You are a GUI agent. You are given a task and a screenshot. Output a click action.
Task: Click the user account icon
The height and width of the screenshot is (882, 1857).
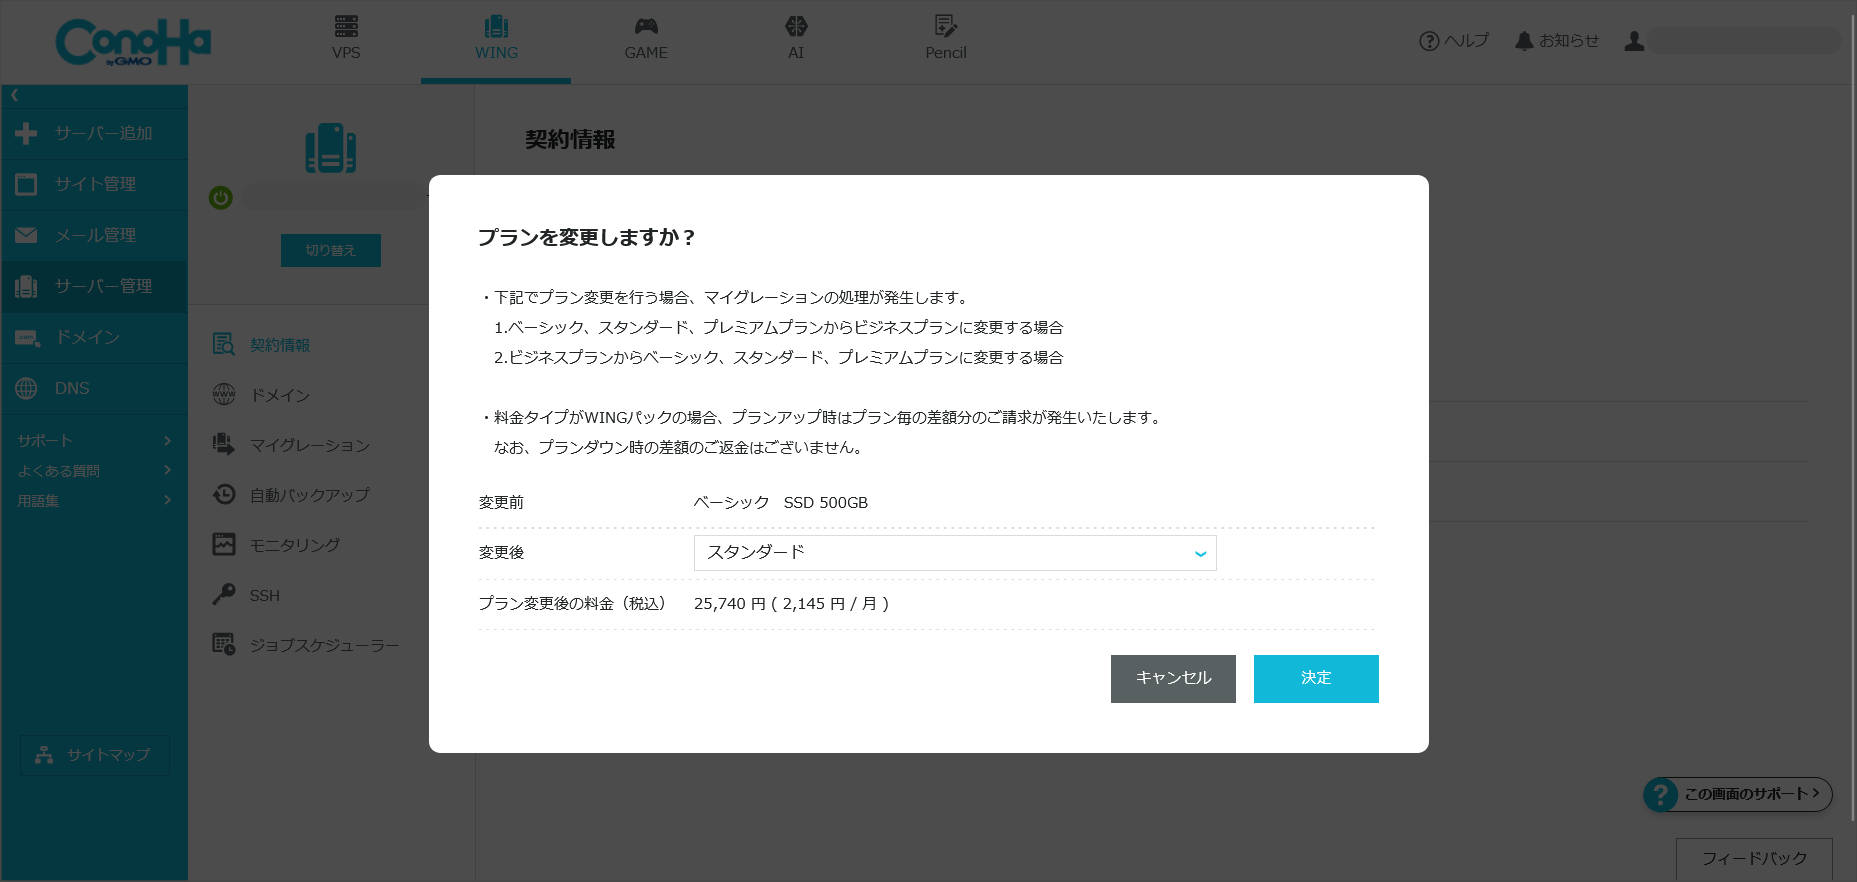pos(1634,41)
